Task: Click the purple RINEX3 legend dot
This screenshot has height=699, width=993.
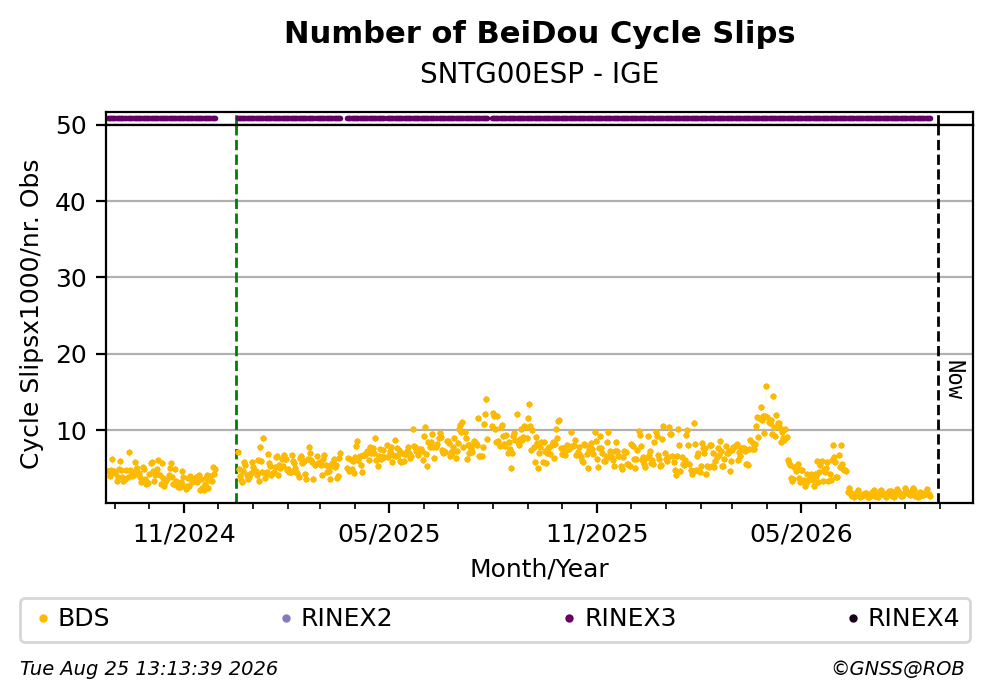Action: (x=569, y=619)
